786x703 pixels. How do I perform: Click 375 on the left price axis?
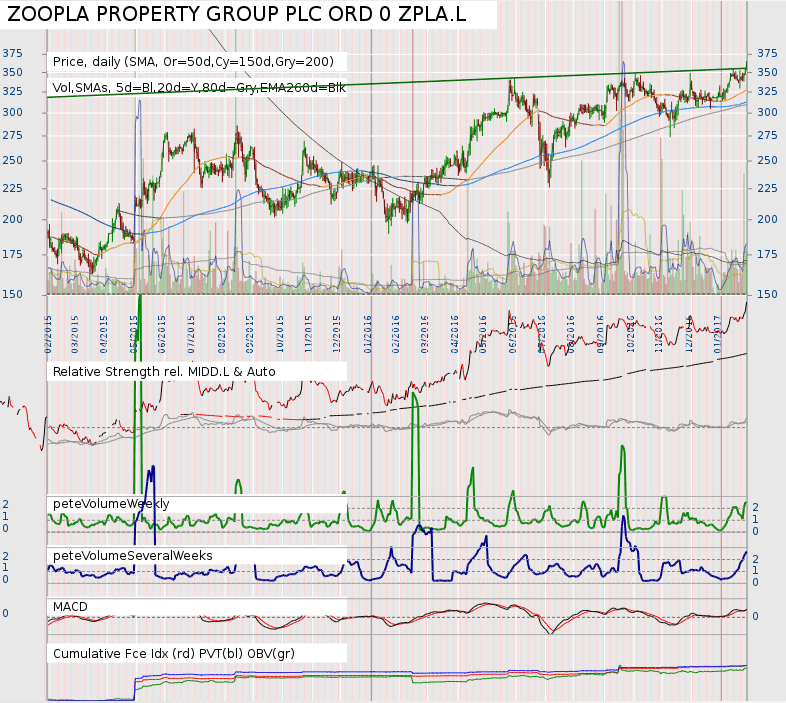[13, 53]
